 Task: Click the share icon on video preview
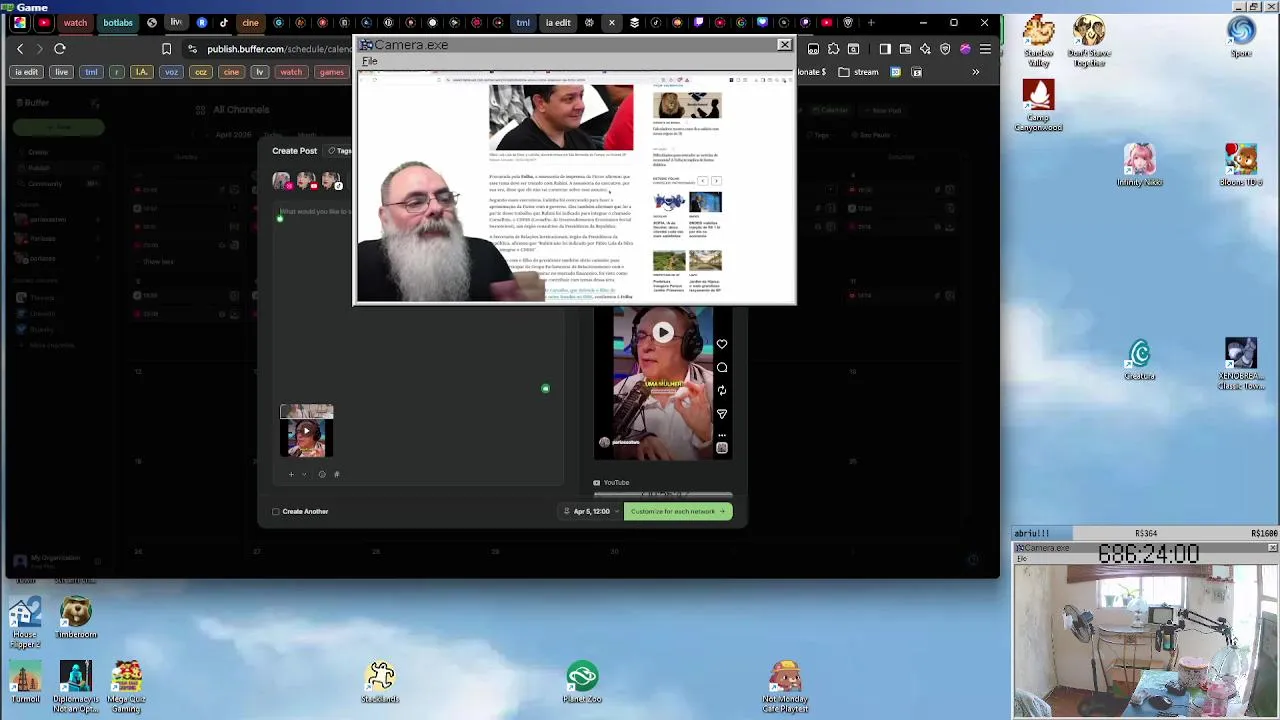[722, 413]
